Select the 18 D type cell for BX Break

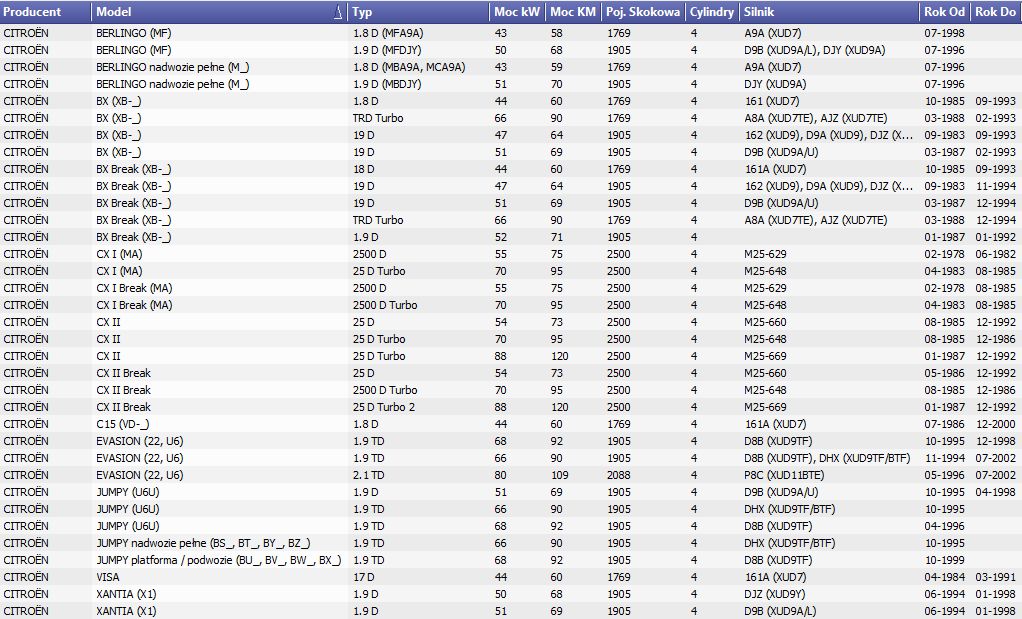pos(364,169)
